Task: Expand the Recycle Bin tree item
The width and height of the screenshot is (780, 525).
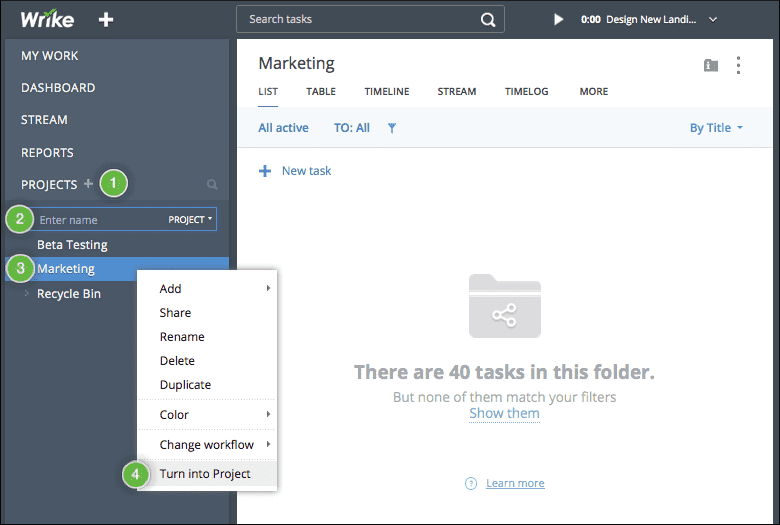Action: coord(27,294)
